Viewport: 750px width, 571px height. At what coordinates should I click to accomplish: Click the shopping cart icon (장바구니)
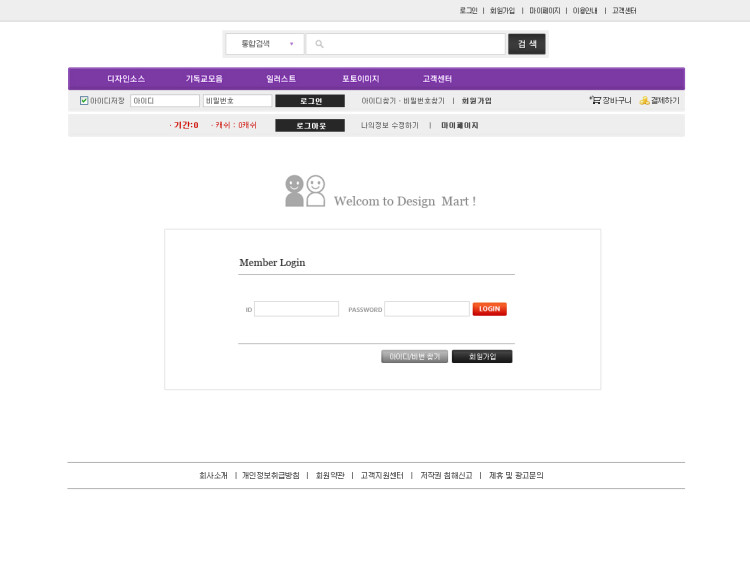tap(595, 100)
